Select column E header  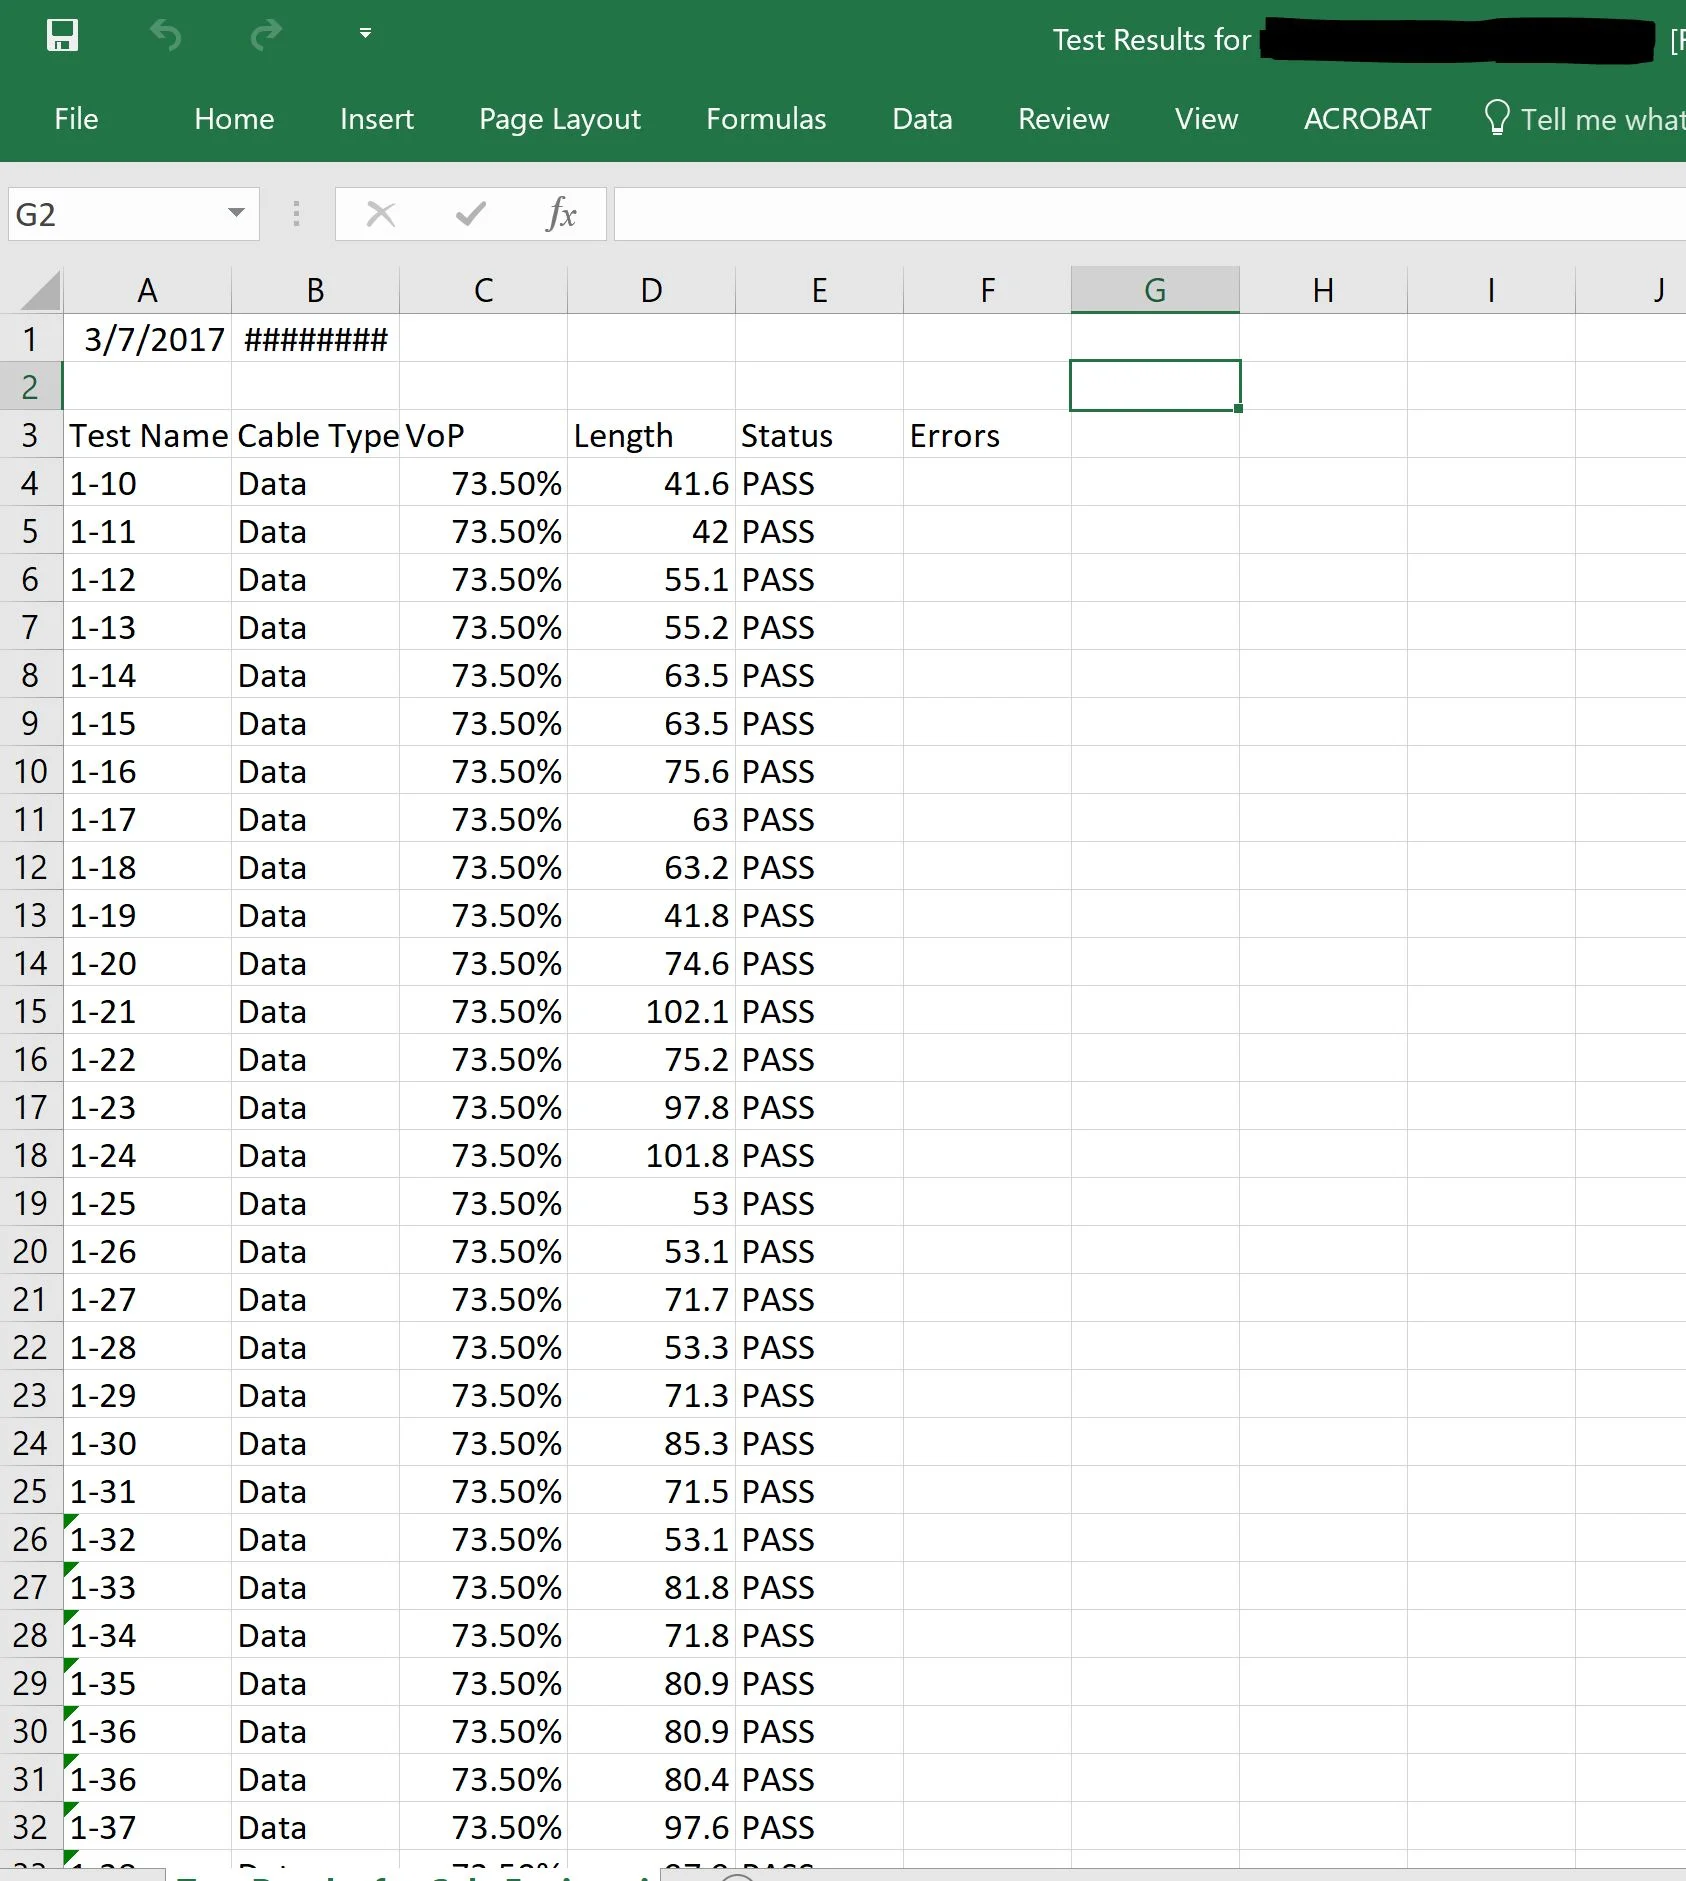(819, 291)
